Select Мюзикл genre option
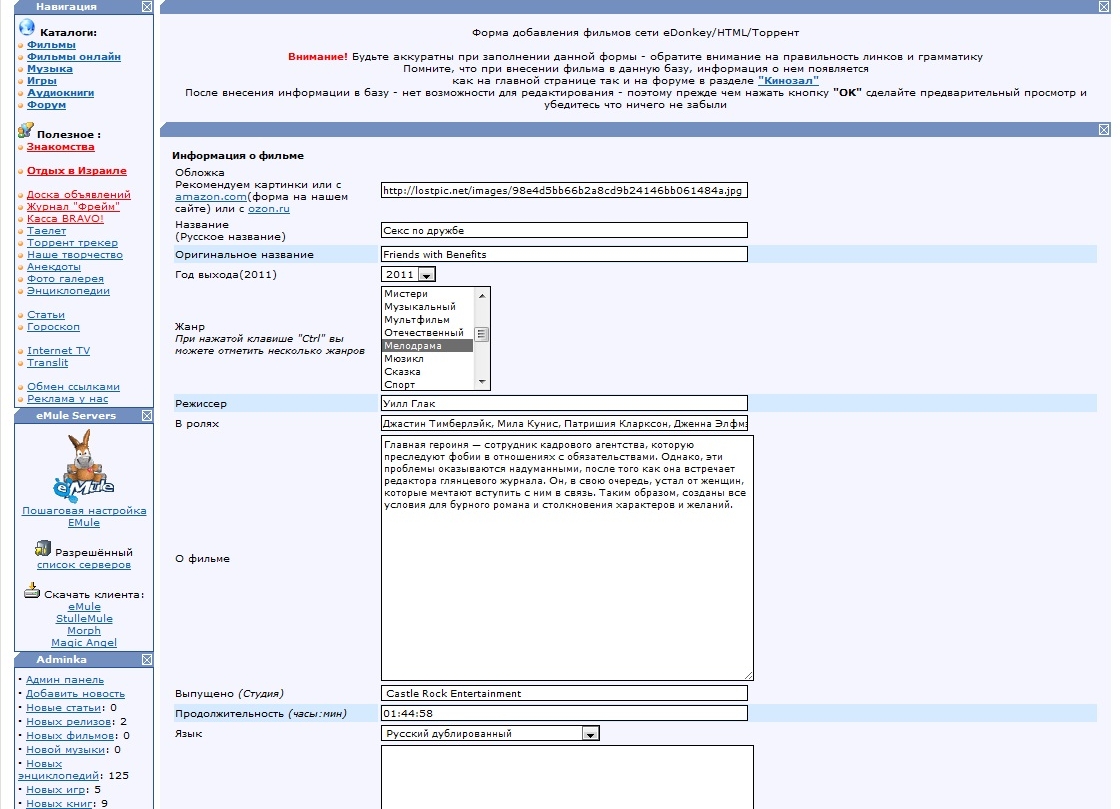 pyautogui.click(x=427, y=358)
